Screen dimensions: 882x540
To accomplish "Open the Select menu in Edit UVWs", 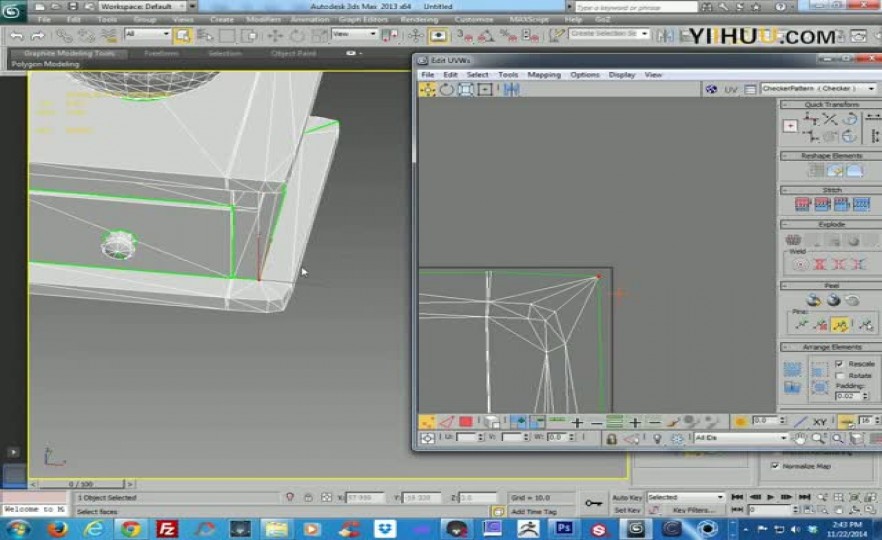I will [477, 74].
